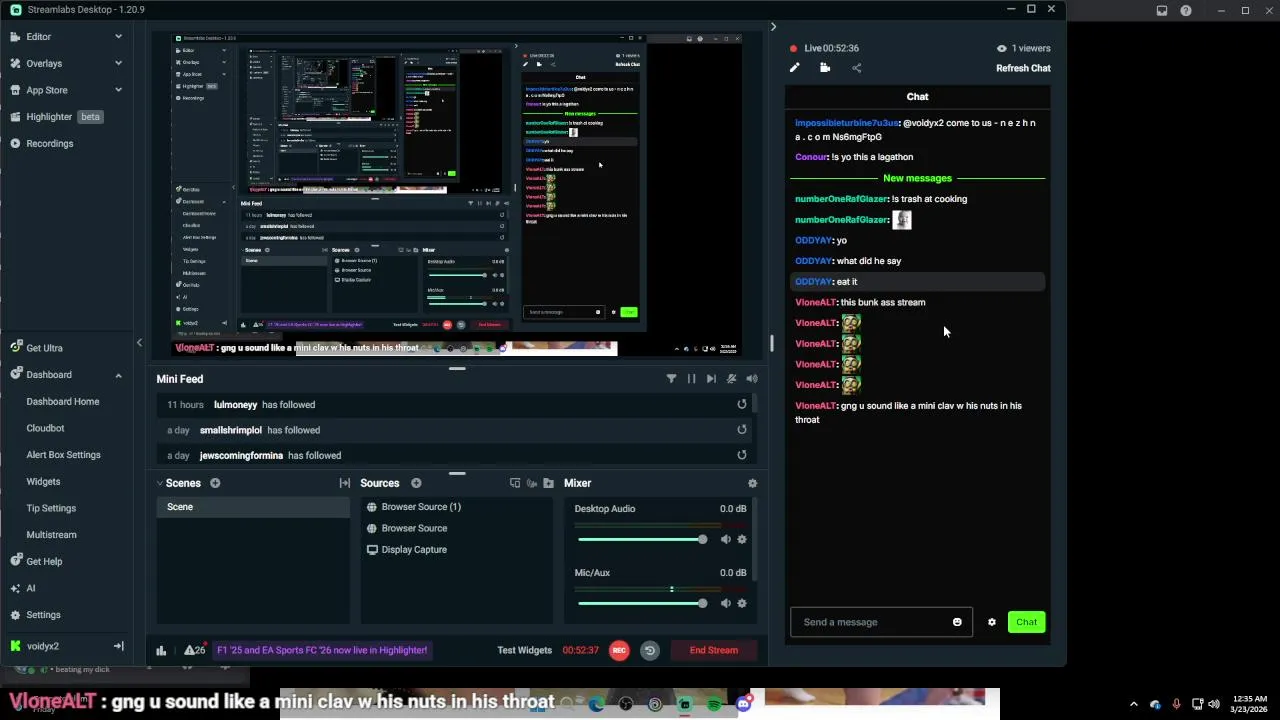1280x720 pixels.
Task: Open the Dashboard menu item
Action: pyautogui.click(x=48, y=375)
